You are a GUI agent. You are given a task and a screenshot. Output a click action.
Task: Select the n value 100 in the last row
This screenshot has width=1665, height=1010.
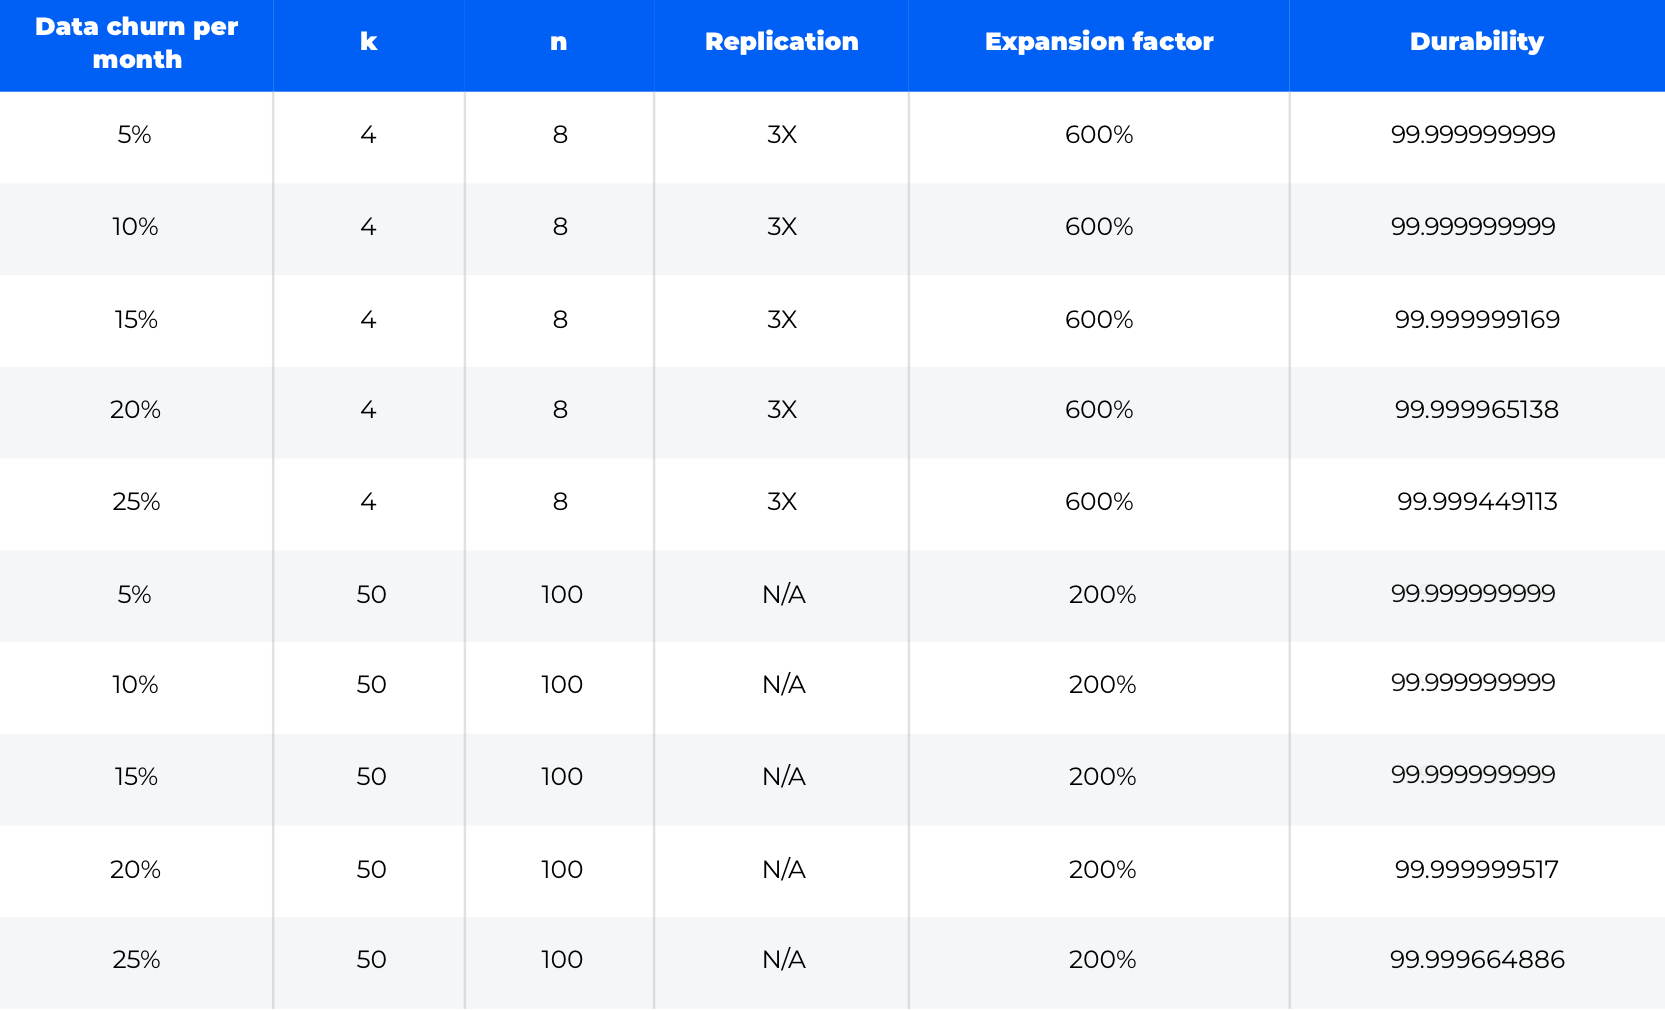click(561, 959)
